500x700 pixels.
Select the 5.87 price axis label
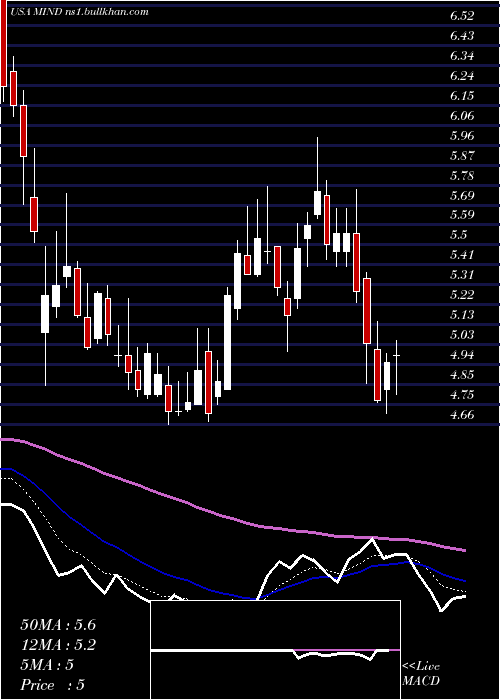pos(462,156)
